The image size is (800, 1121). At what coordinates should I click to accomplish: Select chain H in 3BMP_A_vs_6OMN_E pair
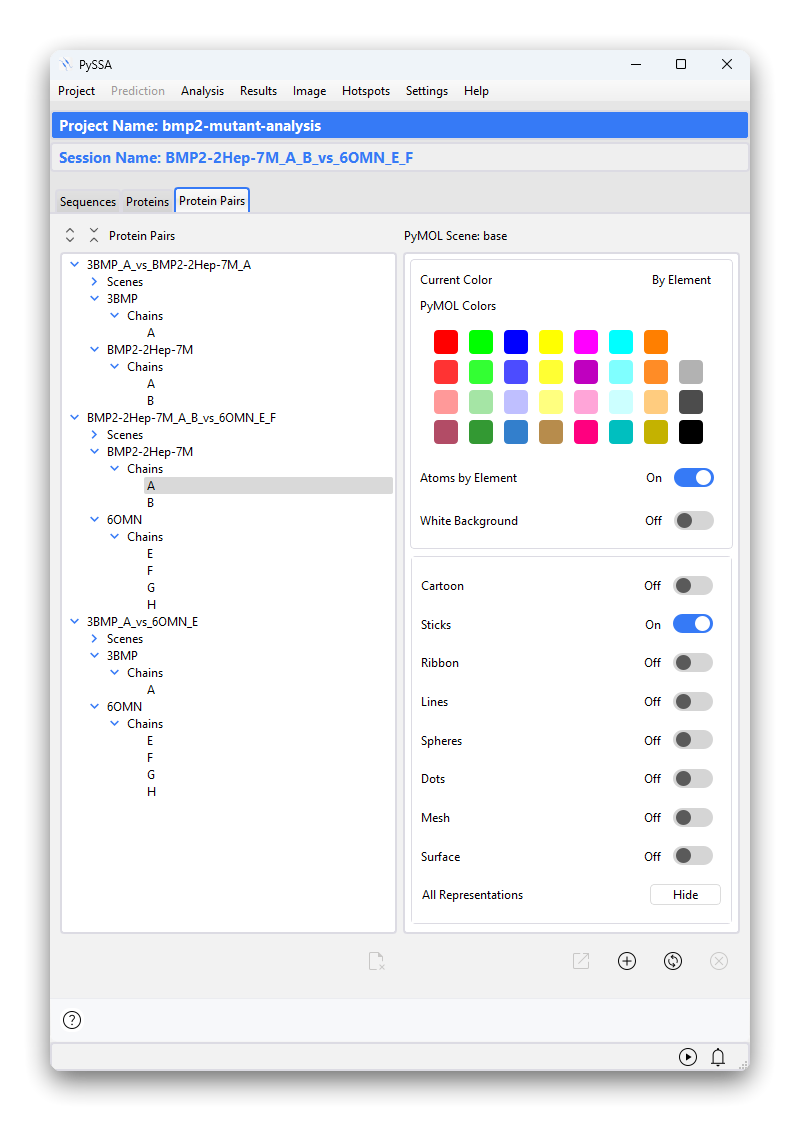point(152,791)
